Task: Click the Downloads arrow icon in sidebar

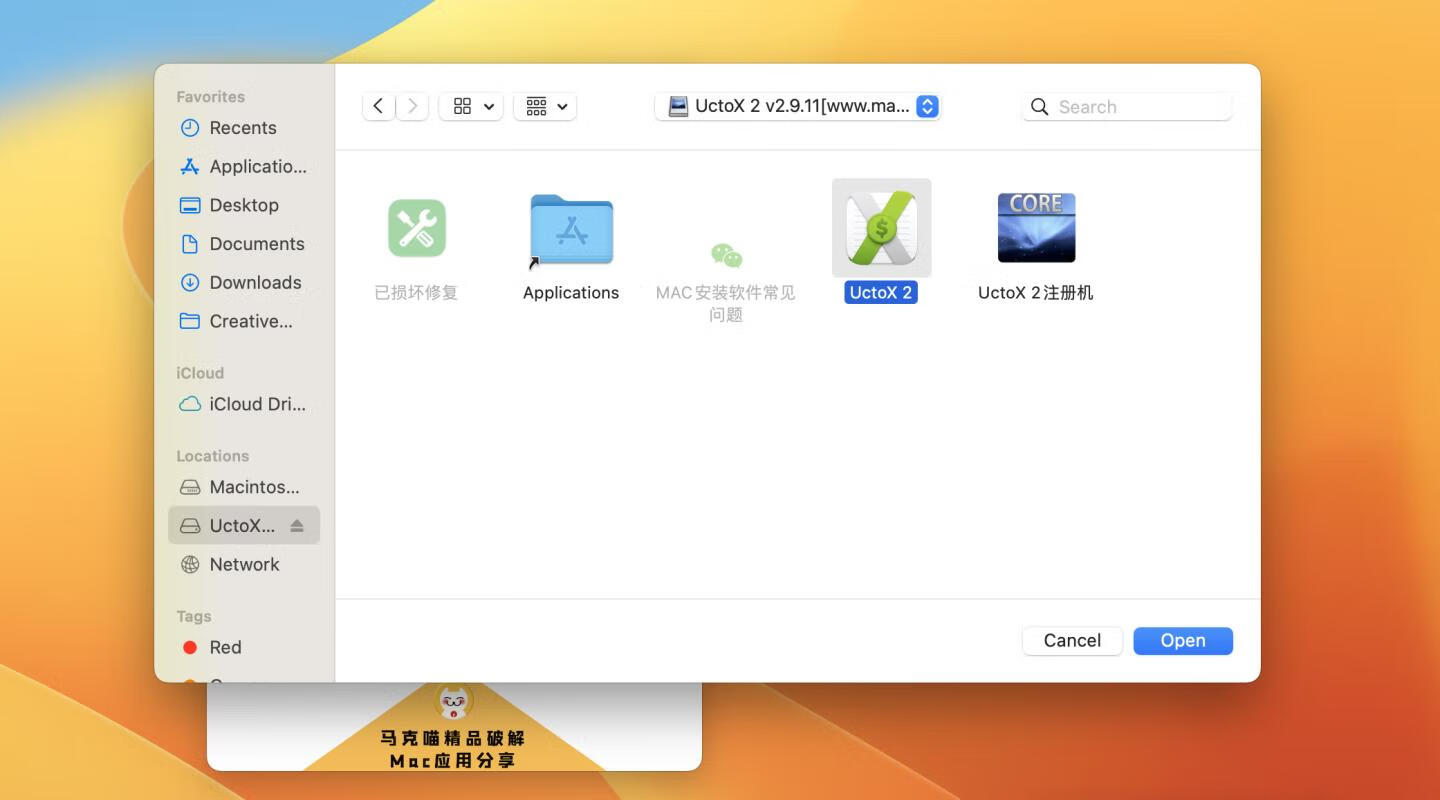Action: tap(189, 283)
